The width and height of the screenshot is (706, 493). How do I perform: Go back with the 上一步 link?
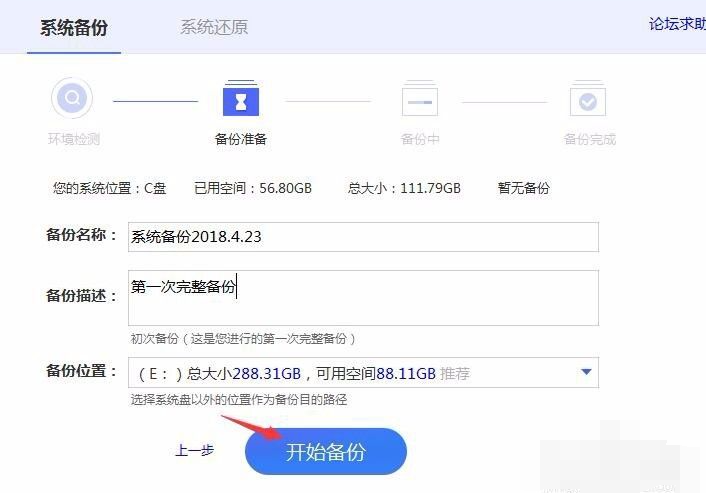pyautogui.click(x=194, y=451)
